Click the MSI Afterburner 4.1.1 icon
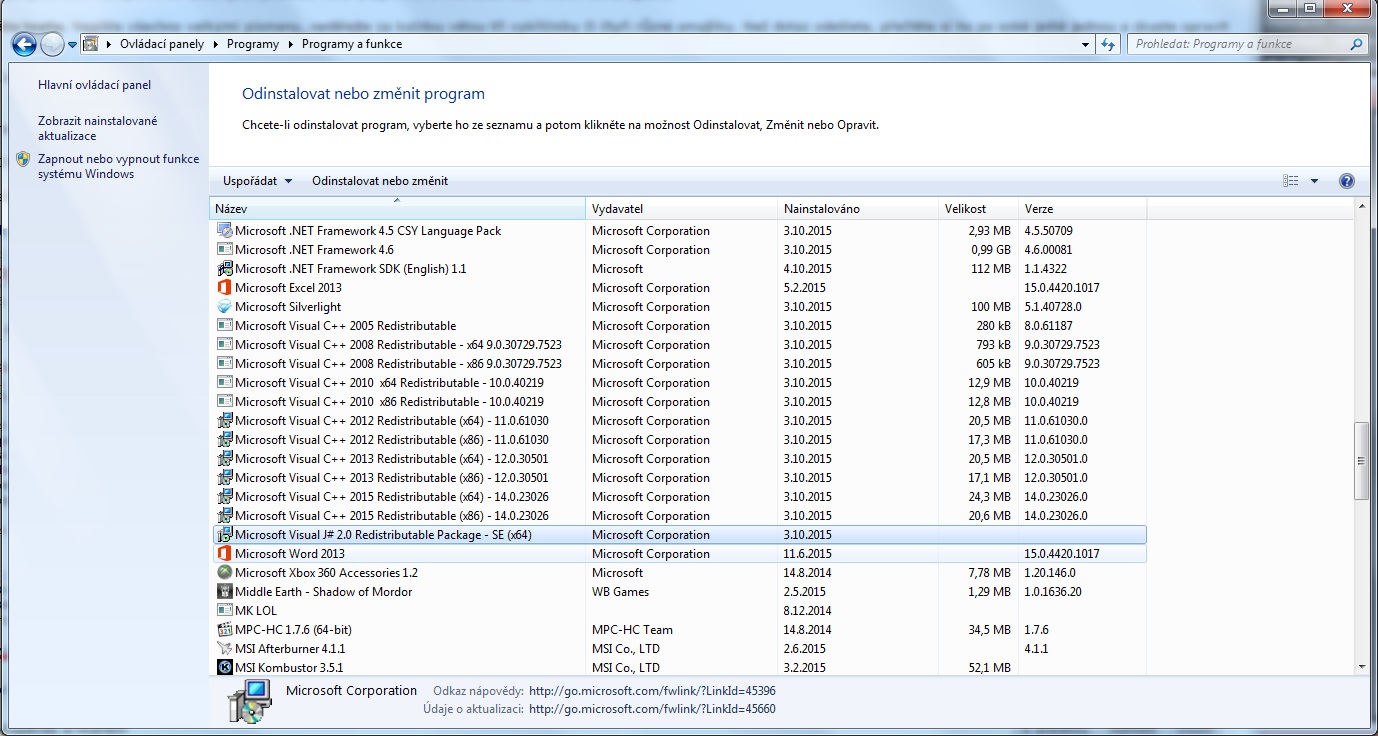Screen dimensions: 1378x736 coord(225,649)
